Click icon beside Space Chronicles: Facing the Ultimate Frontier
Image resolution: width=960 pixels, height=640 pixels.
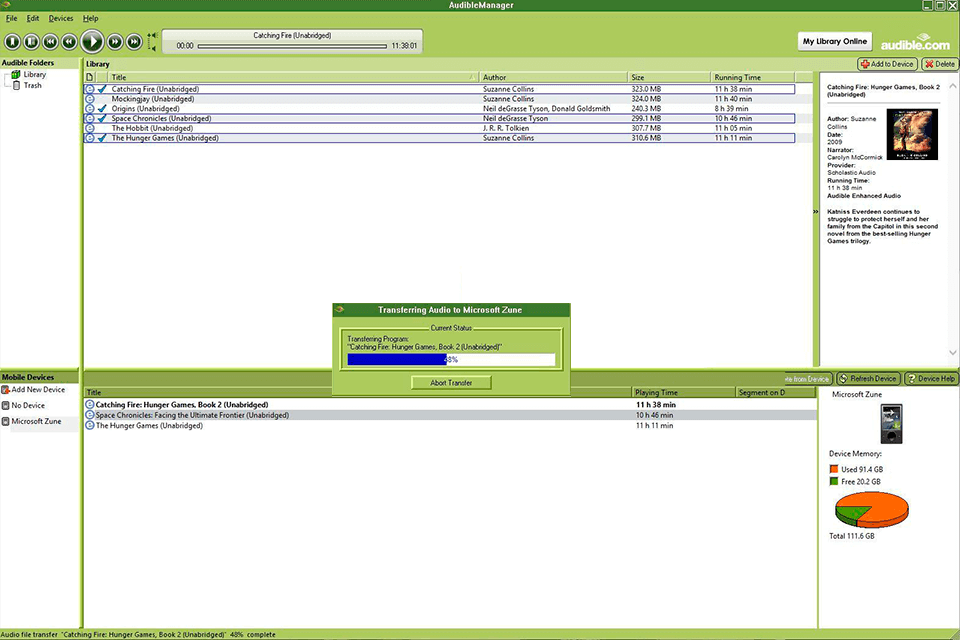point(90,415)
